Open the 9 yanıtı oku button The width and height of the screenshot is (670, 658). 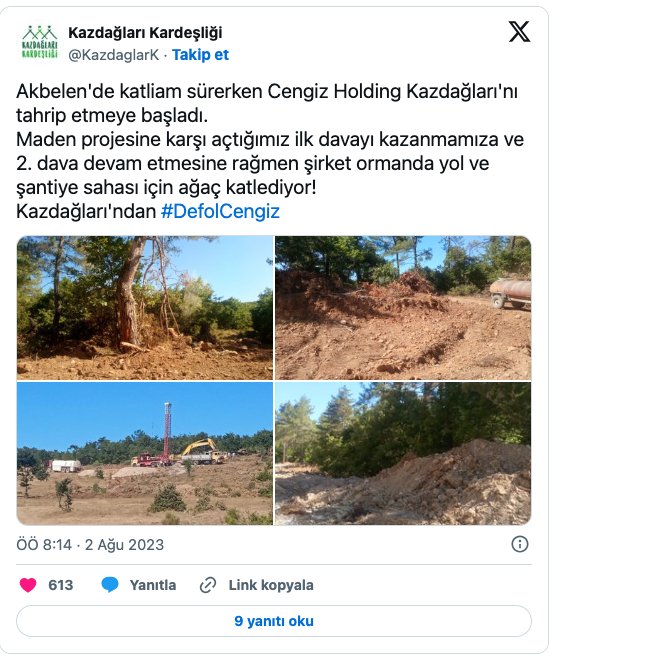click(x=274, y=621)
